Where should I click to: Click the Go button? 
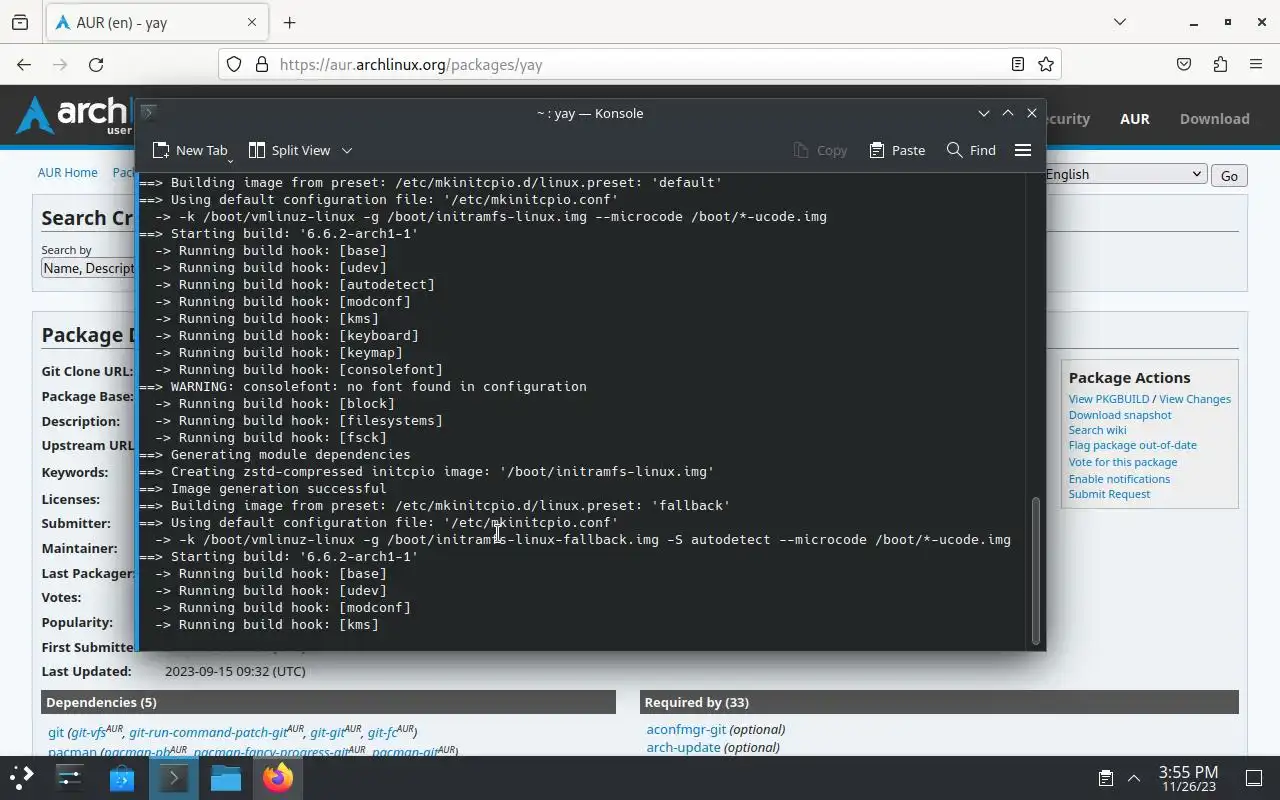(1229, 175)
